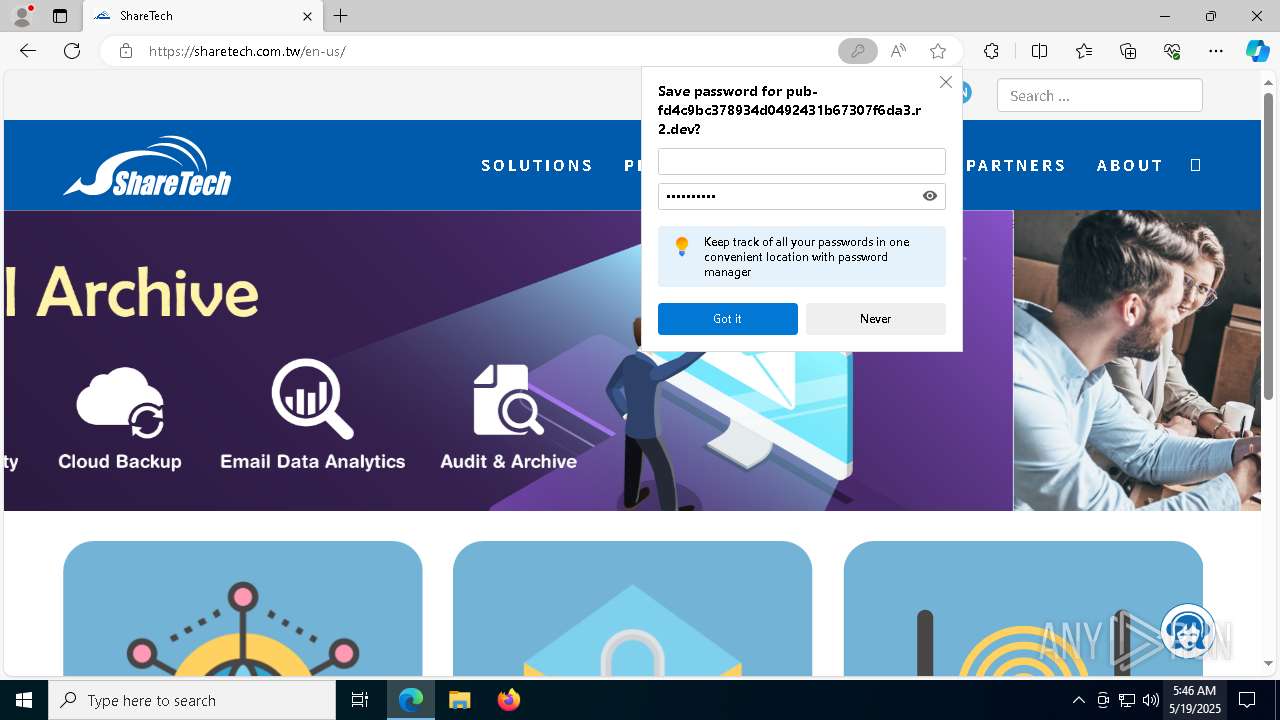
Task: Click the page vertical scrollbar thumb
Action: pyautogui.click(x=1268, y=245)
